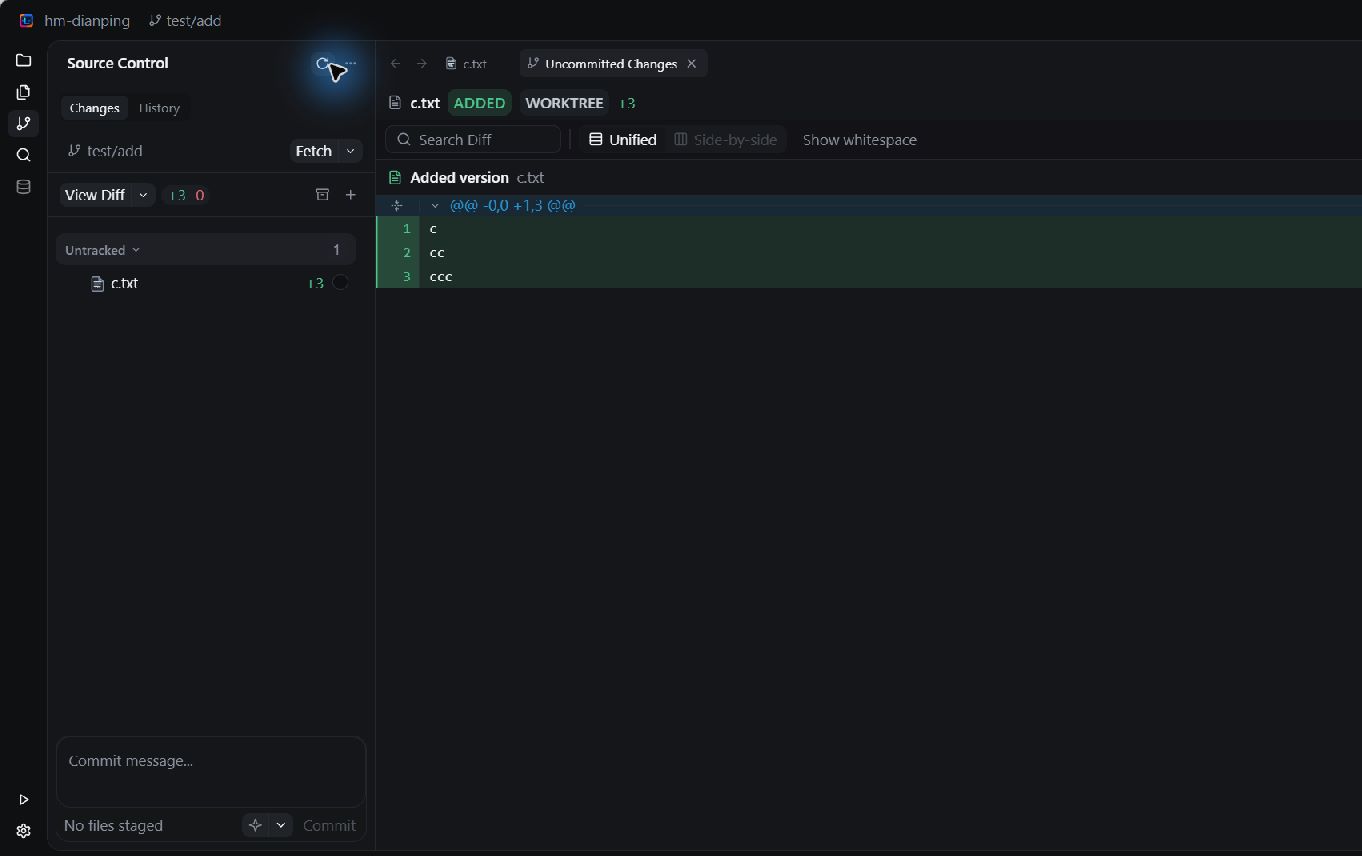The height and width of the screenshot is (856, 1362).
Task: Open the c.txt editor tab
Action: tap(467, 64)
